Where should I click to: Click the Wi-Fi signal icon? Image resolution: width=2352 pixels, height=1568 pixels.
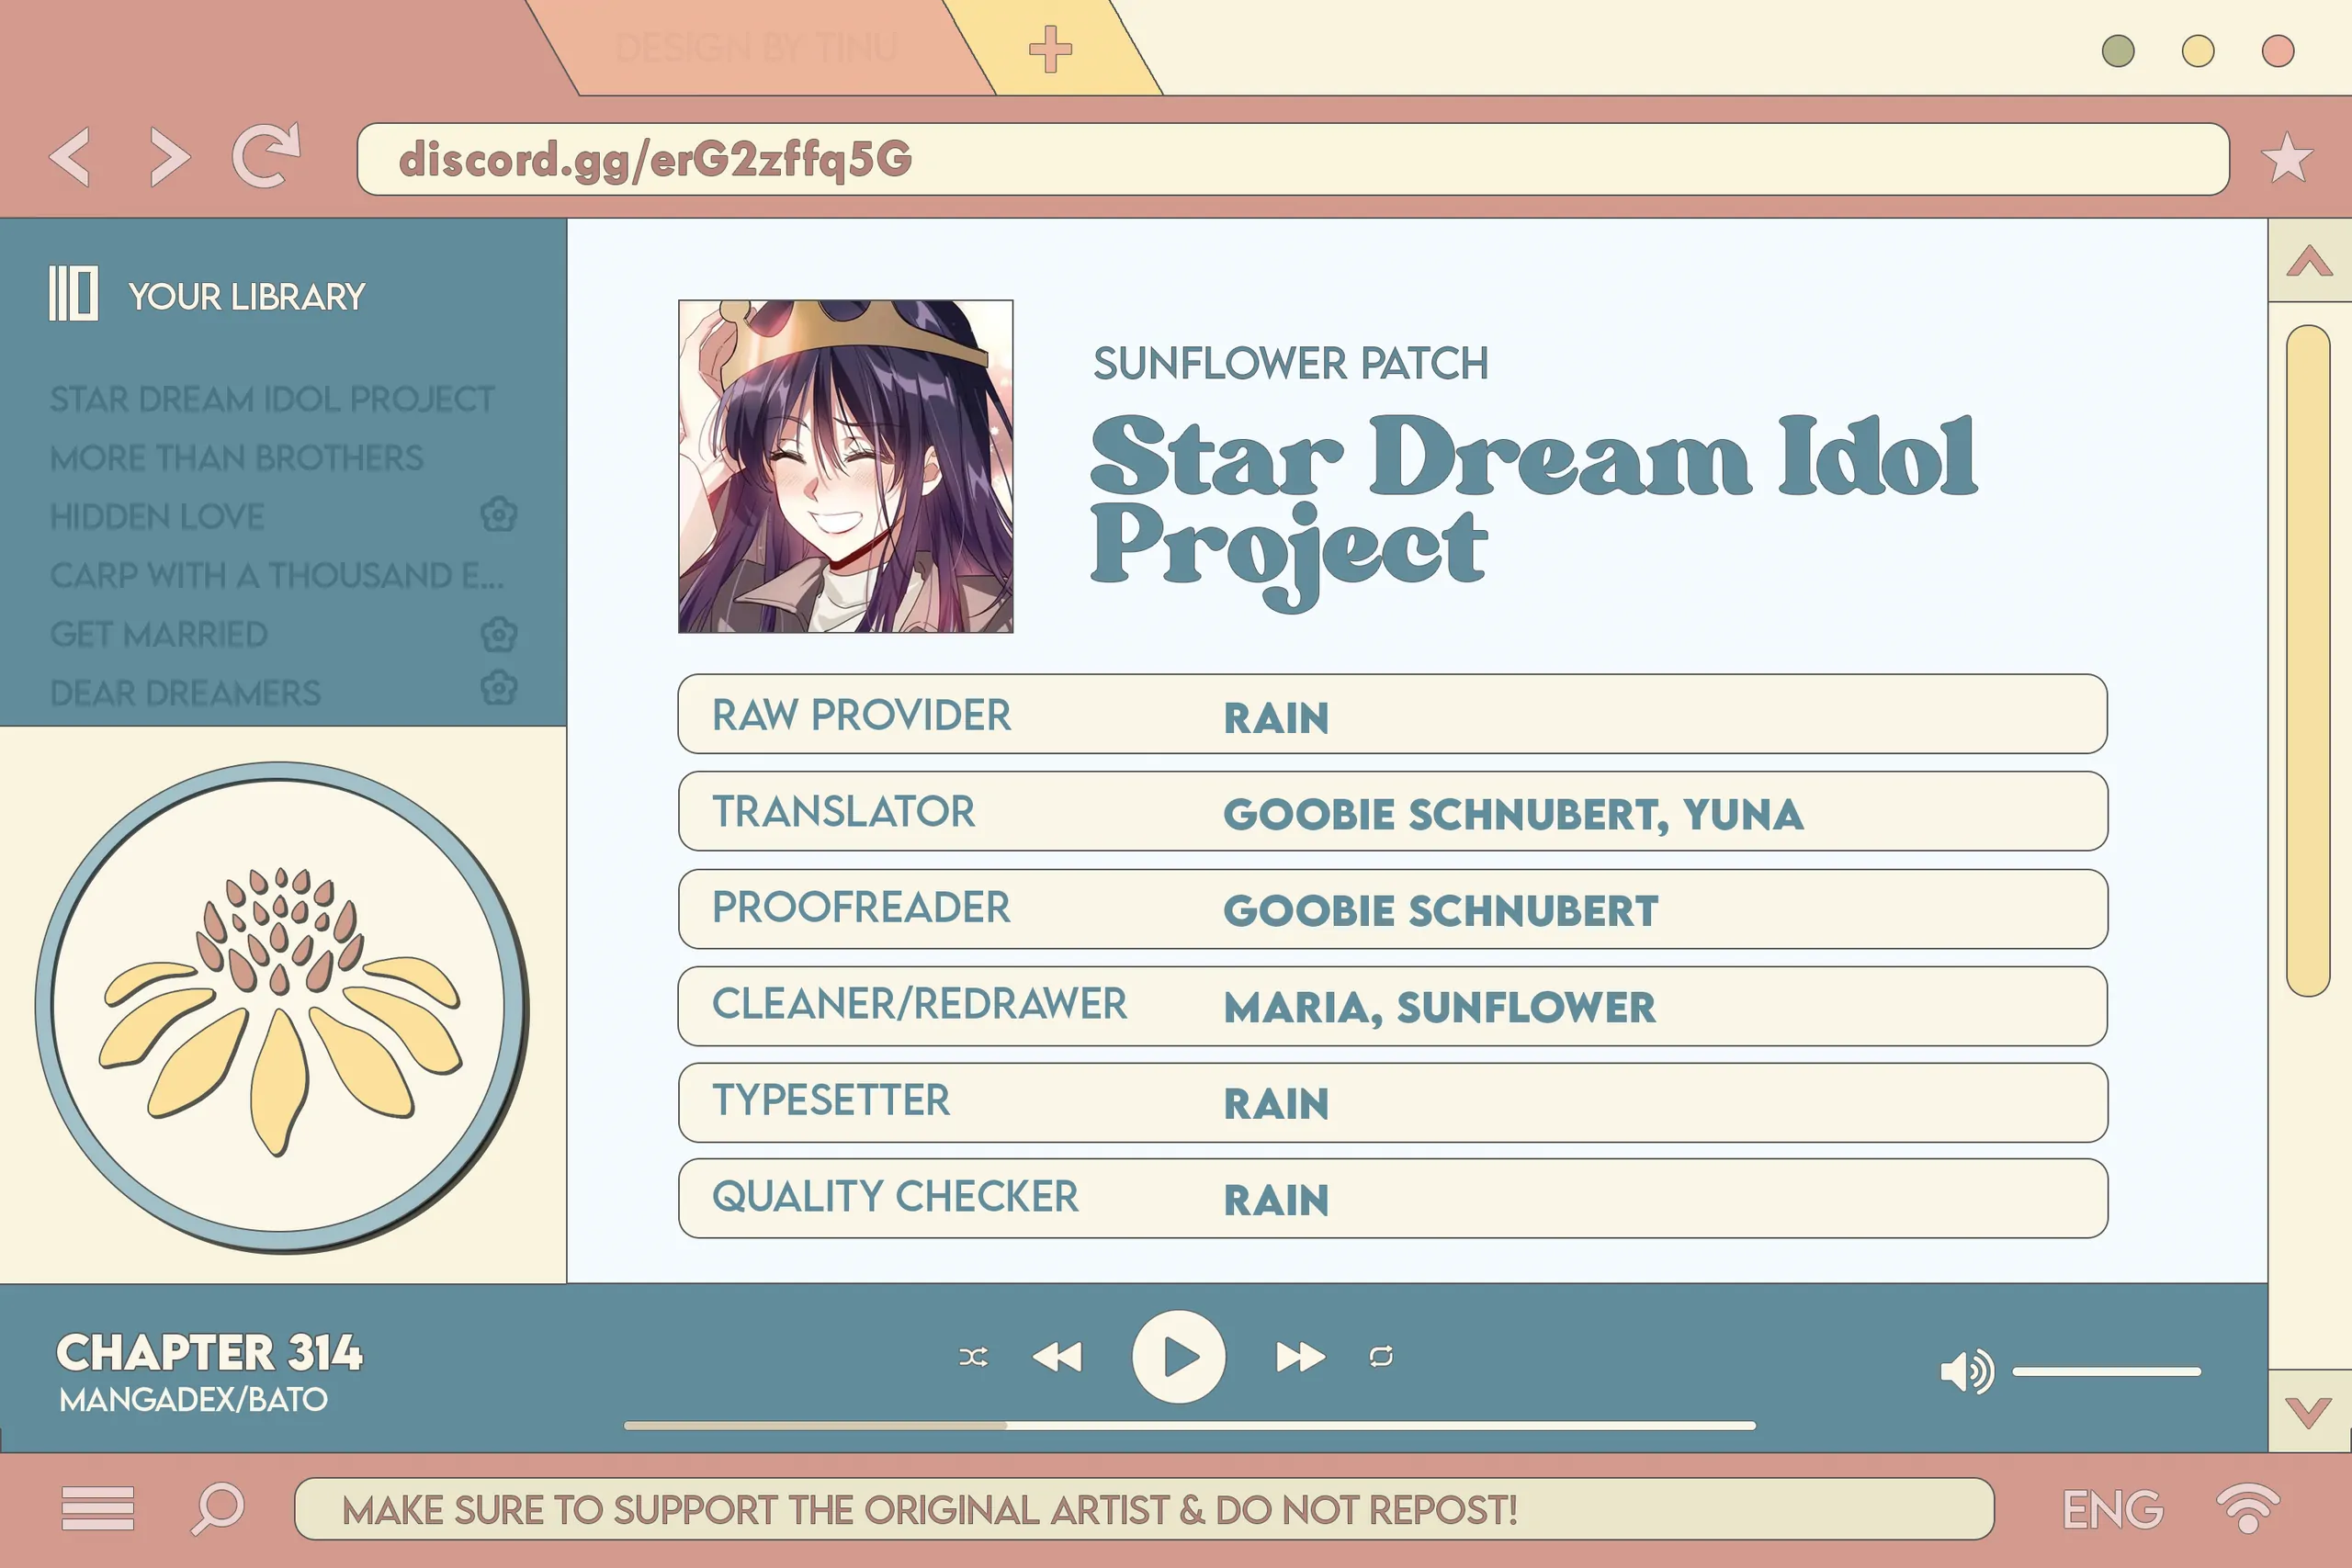click(x=2248, y=1507)
